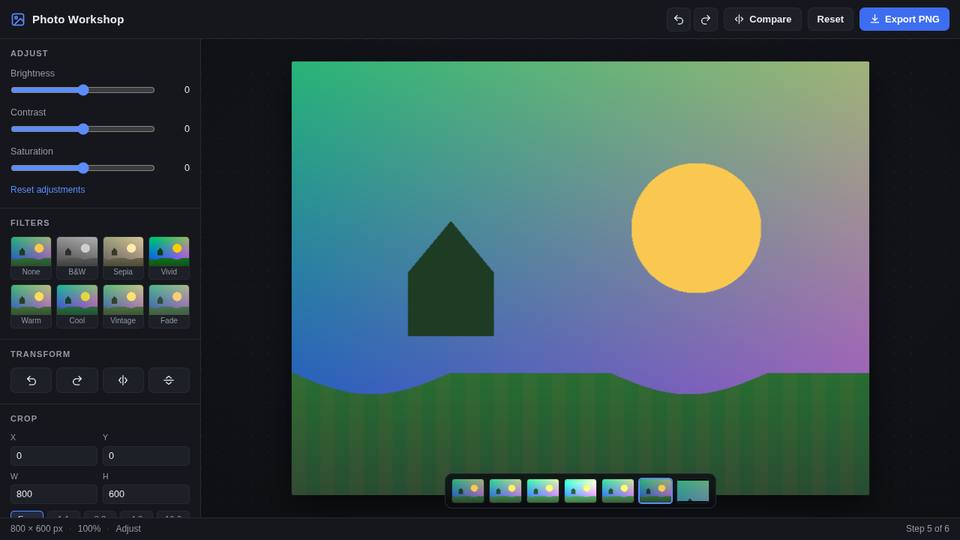Open the second history thumbnail
This screenshot has height=540, width=960.
coord(505,491)
